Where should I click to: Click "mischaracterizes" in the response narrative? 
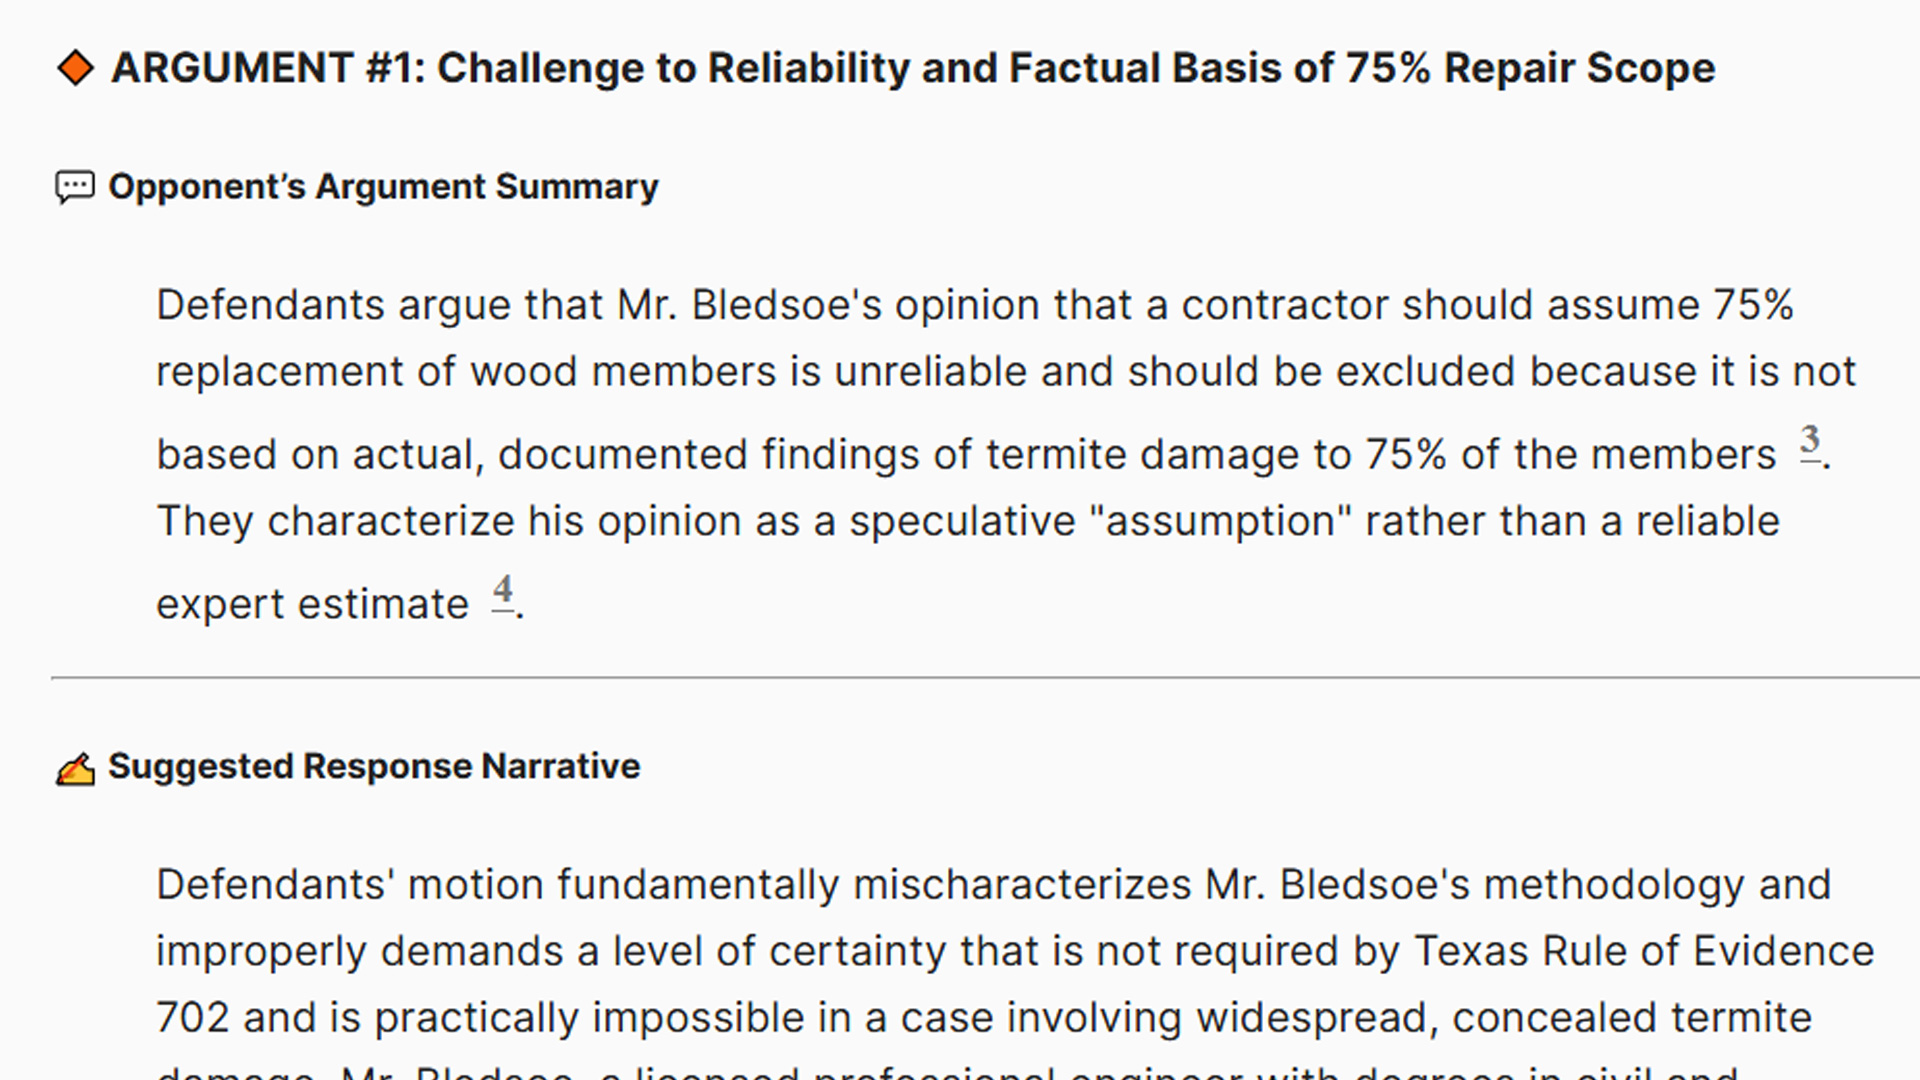[x=1022, y=885]
